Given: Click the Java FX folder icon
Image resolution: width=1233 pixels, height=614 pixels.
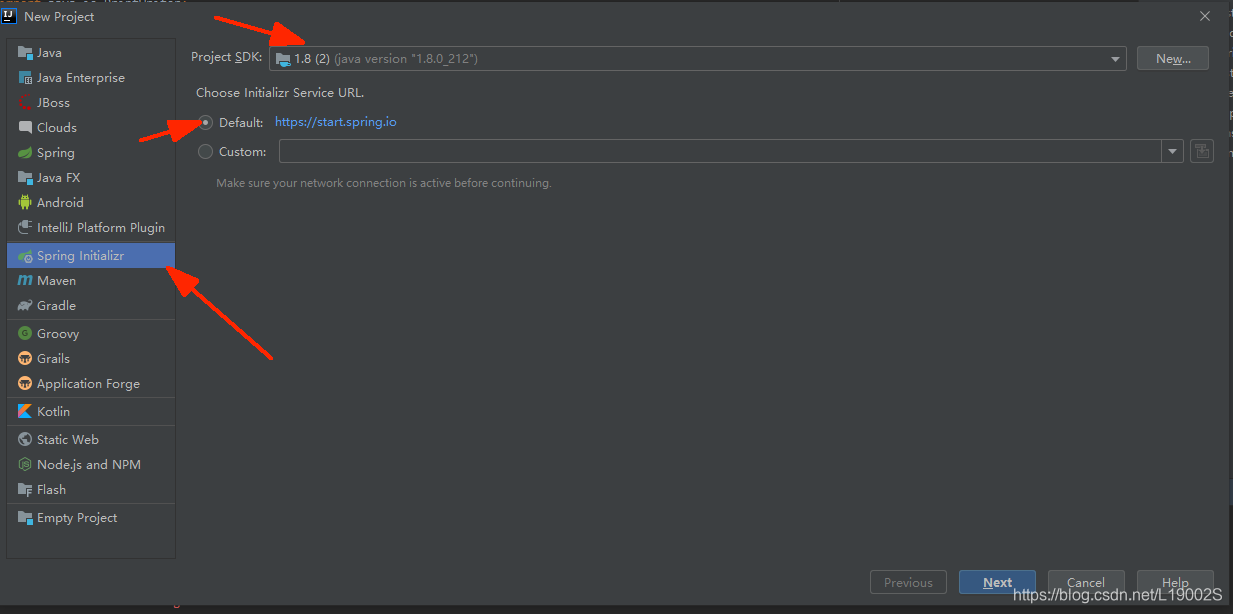Looking at the screenshot, I should tap(25, 178).
